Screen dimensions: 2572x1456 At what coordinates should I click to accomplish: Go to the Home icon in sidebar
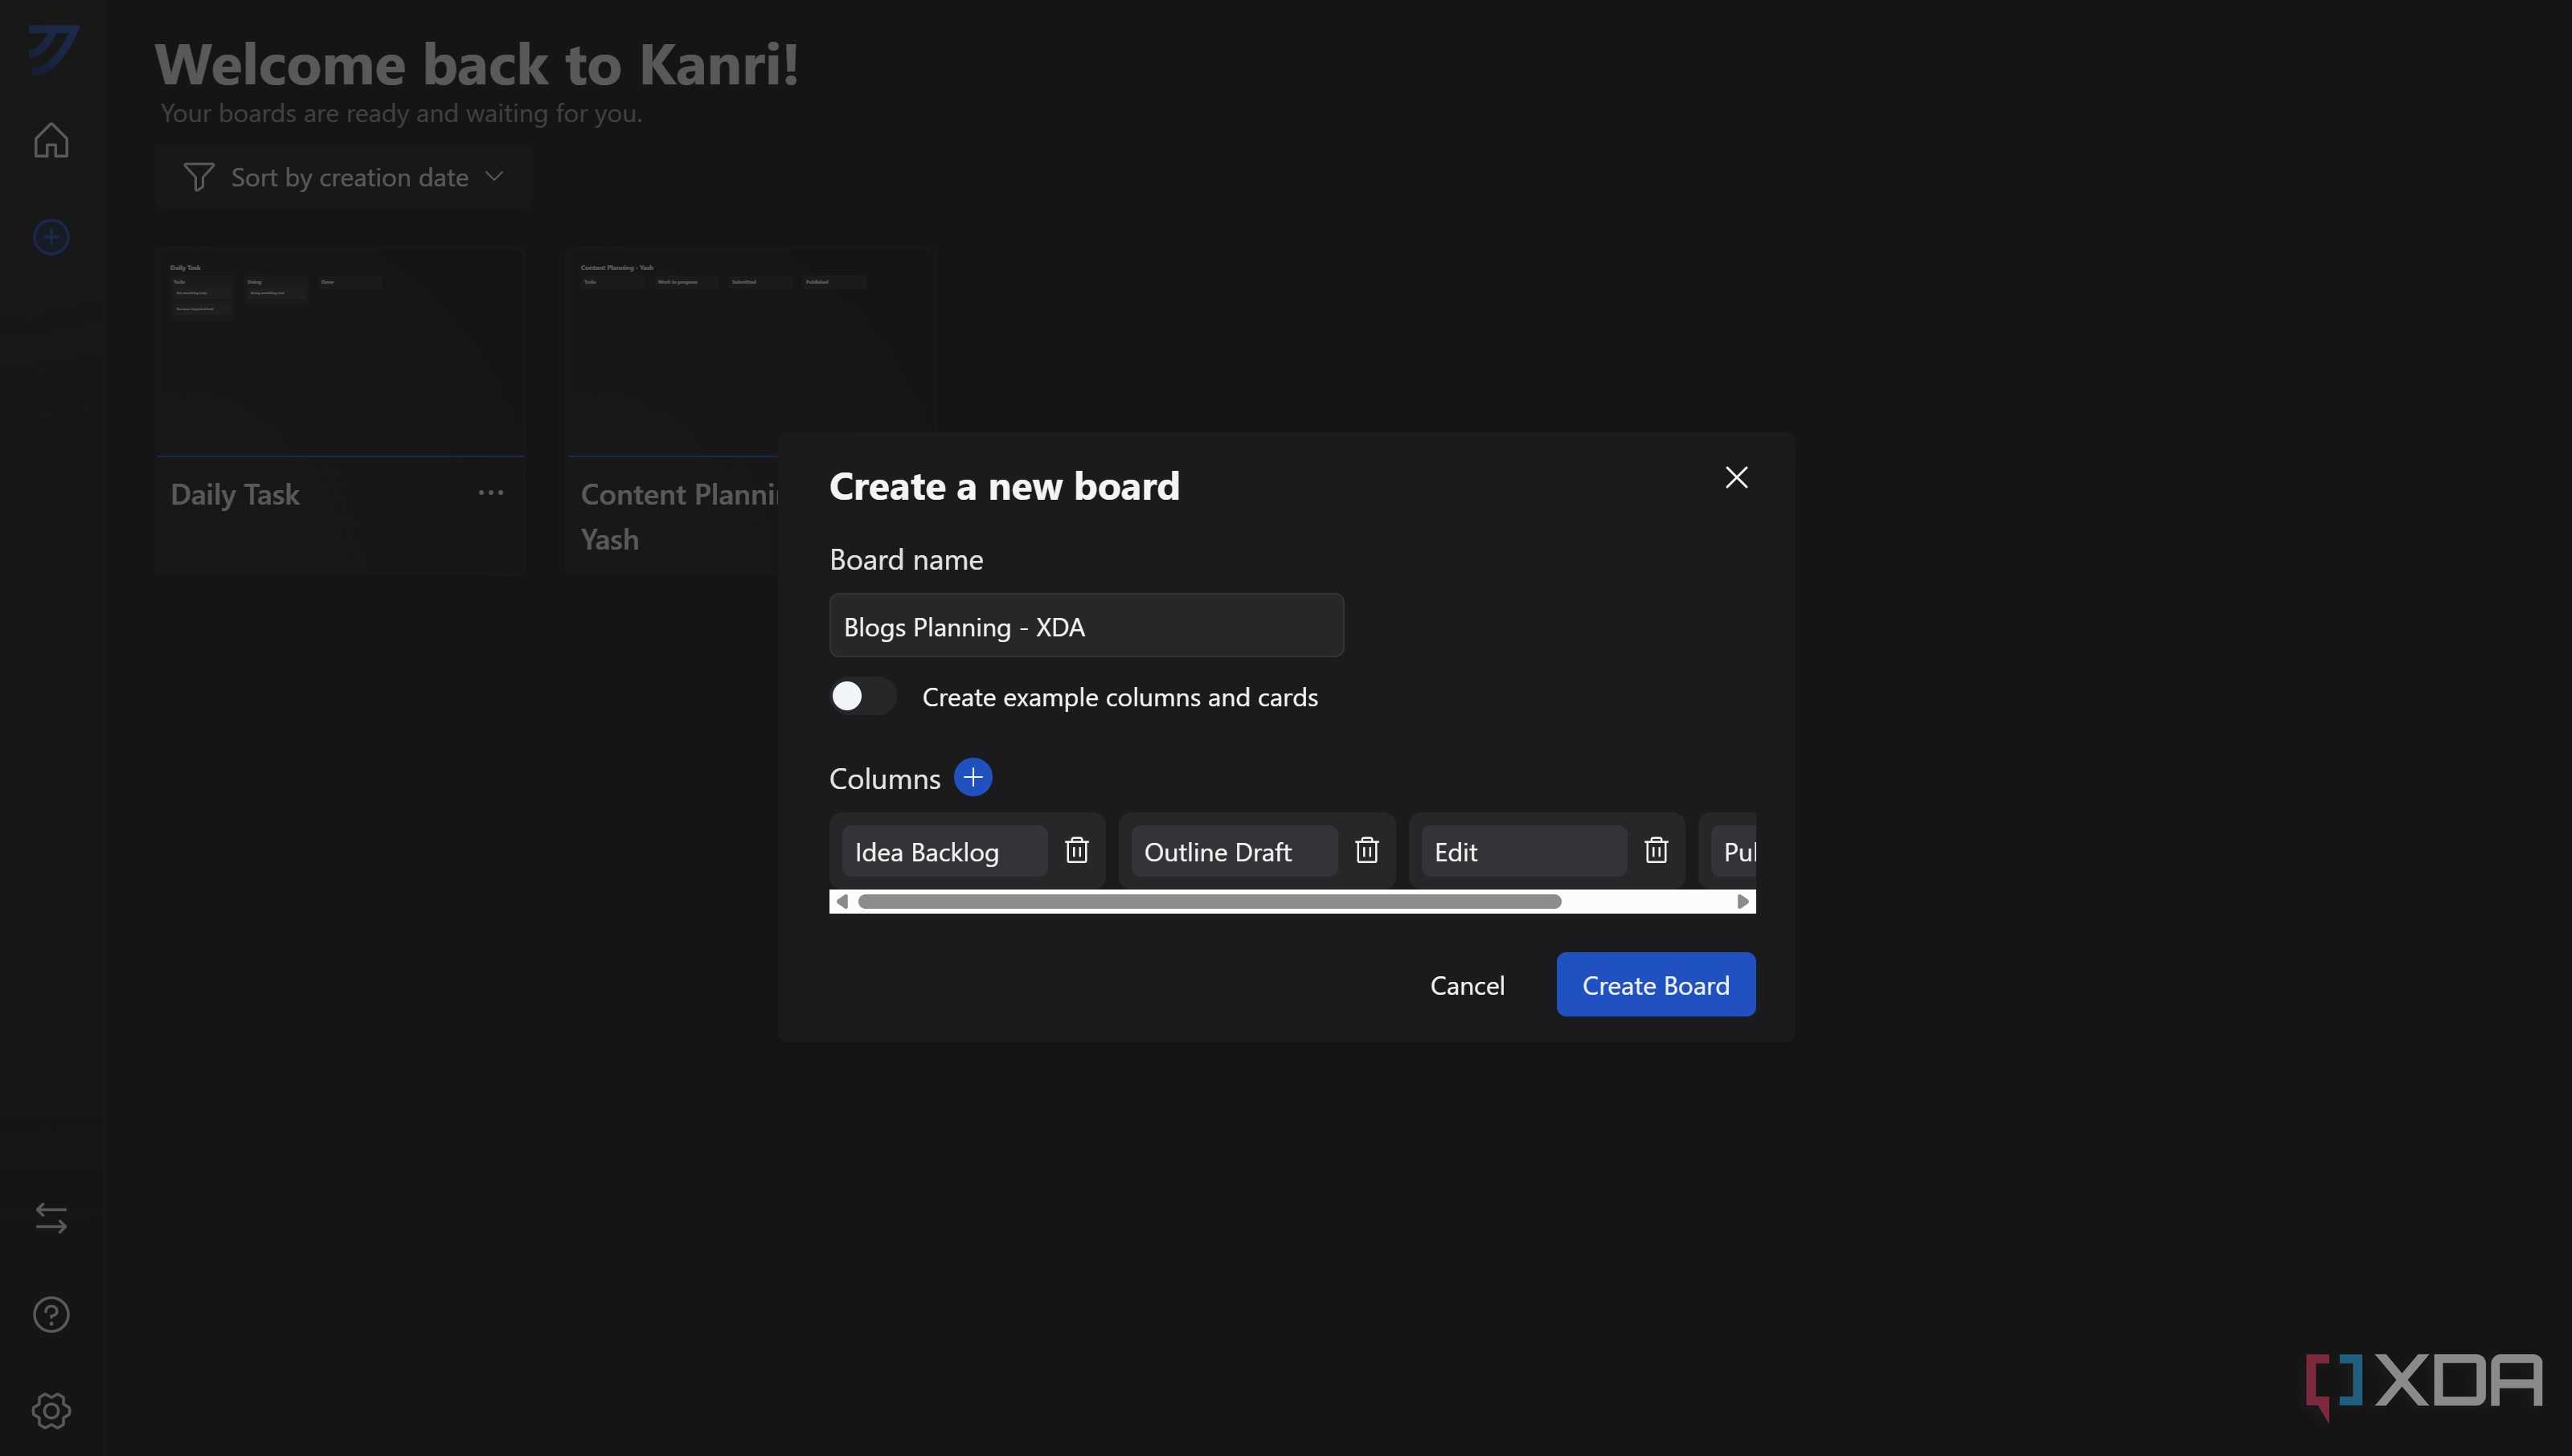[x=51, y=140]
